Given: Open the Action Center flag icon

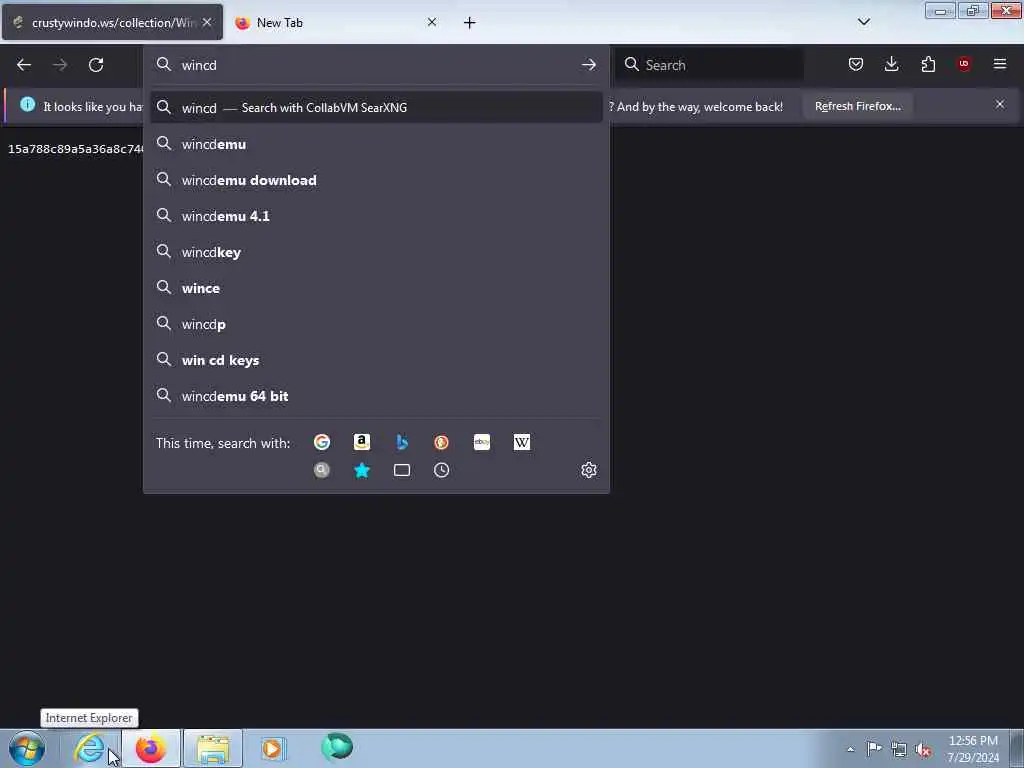Looking at the screenshot, I should [x=874, y=748].
